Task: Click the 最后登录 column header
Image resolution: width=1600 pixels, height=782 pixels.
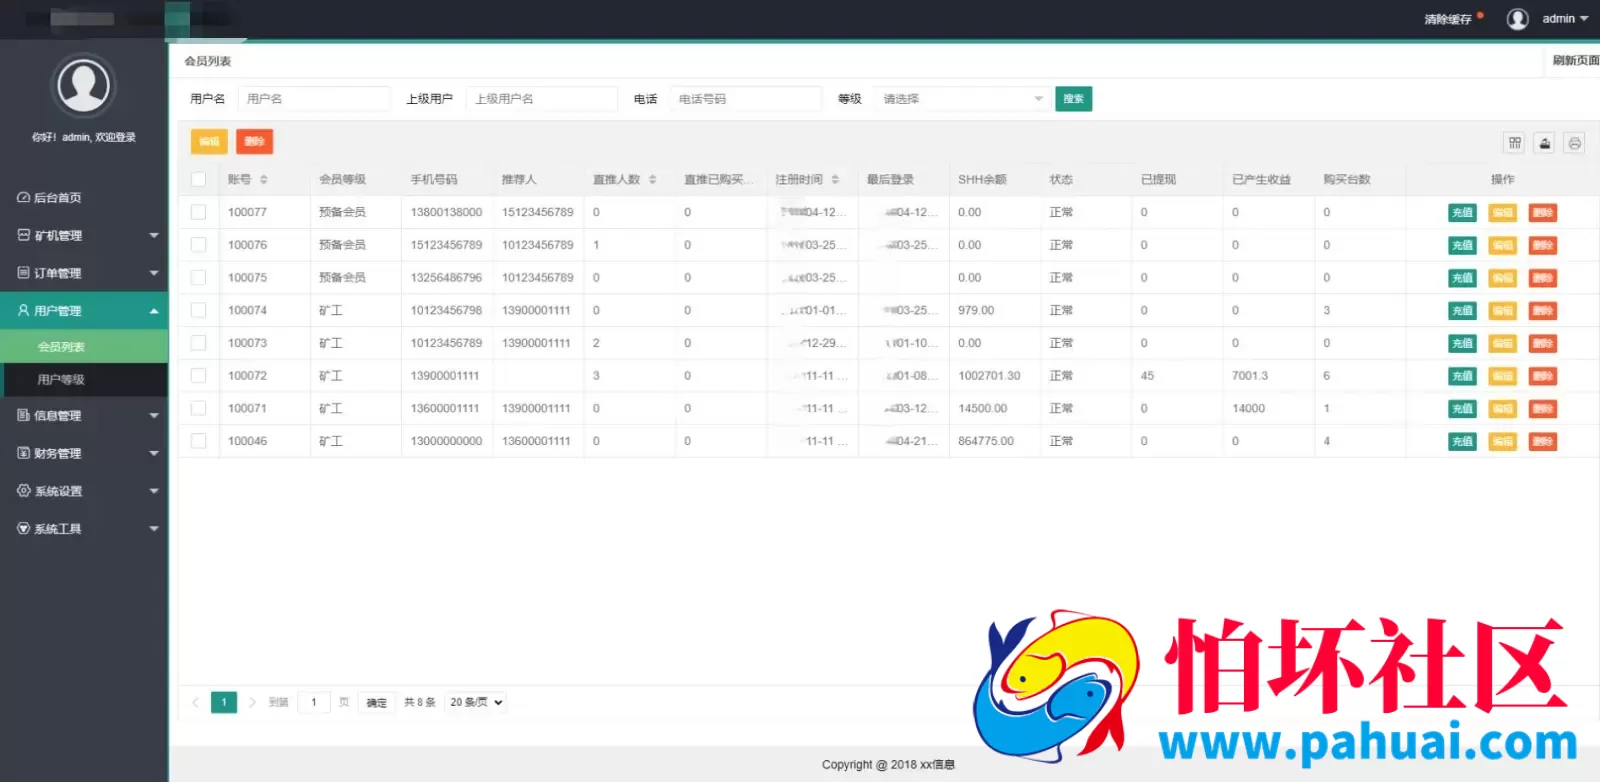Action: (x=890, y=180)
